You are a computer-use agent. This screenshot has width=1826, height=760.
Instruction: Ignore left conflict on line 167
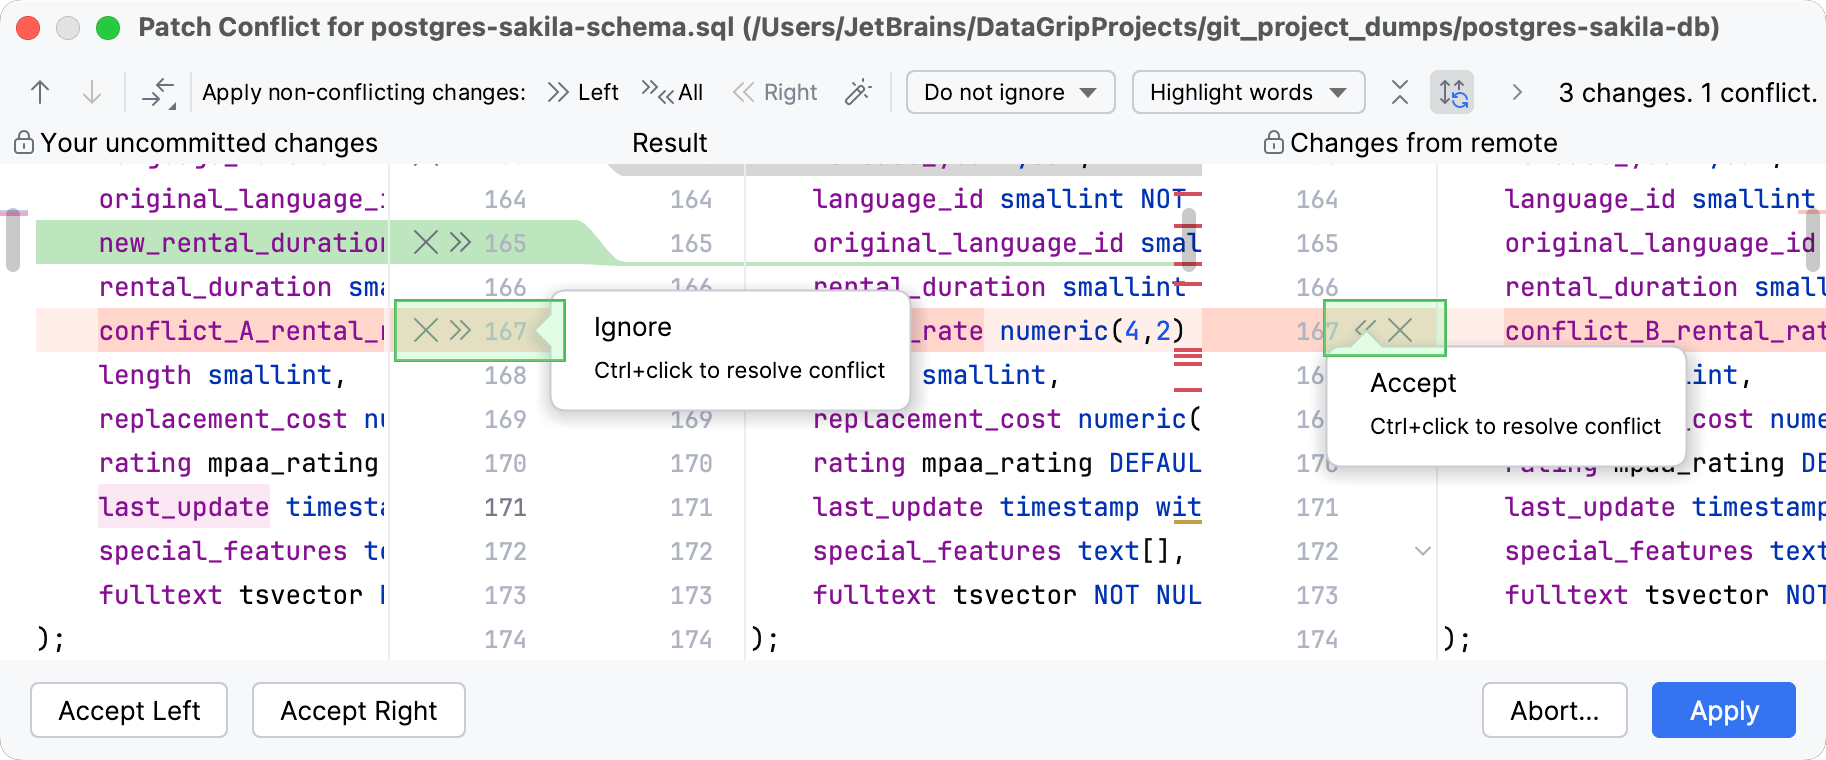[x=426, y=330]
